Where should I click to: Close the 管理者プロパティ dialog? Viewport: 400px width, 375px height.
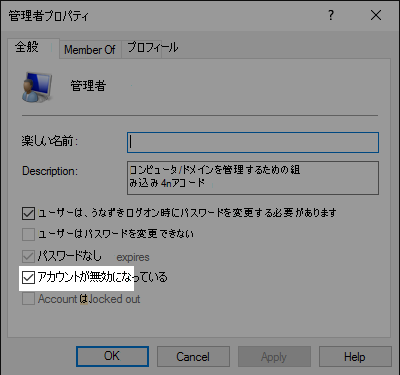tap(376, 15)
